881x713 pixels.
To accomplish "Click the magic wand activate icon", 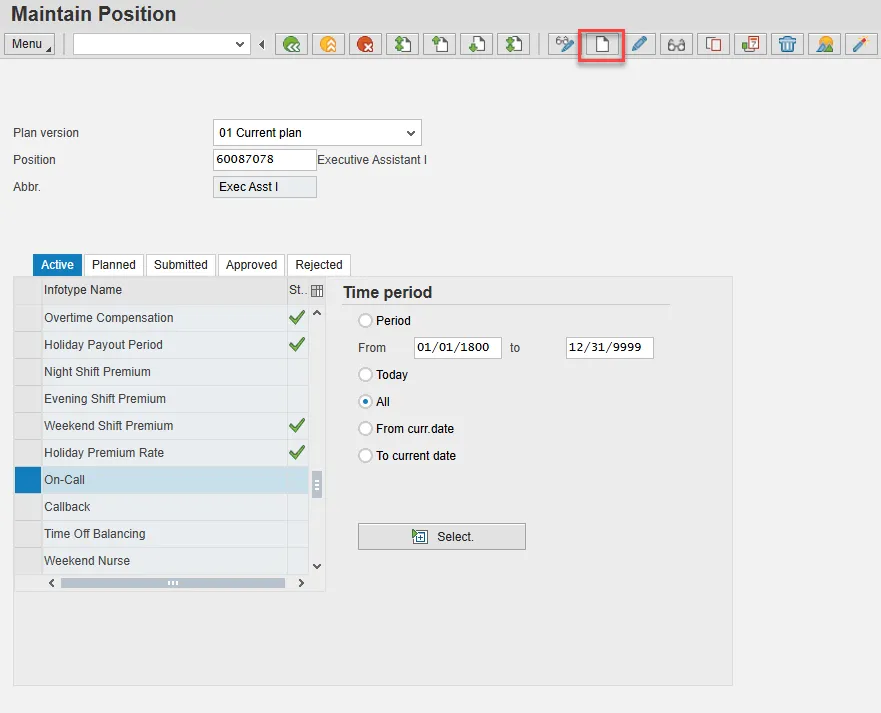I will click(861, 44).
